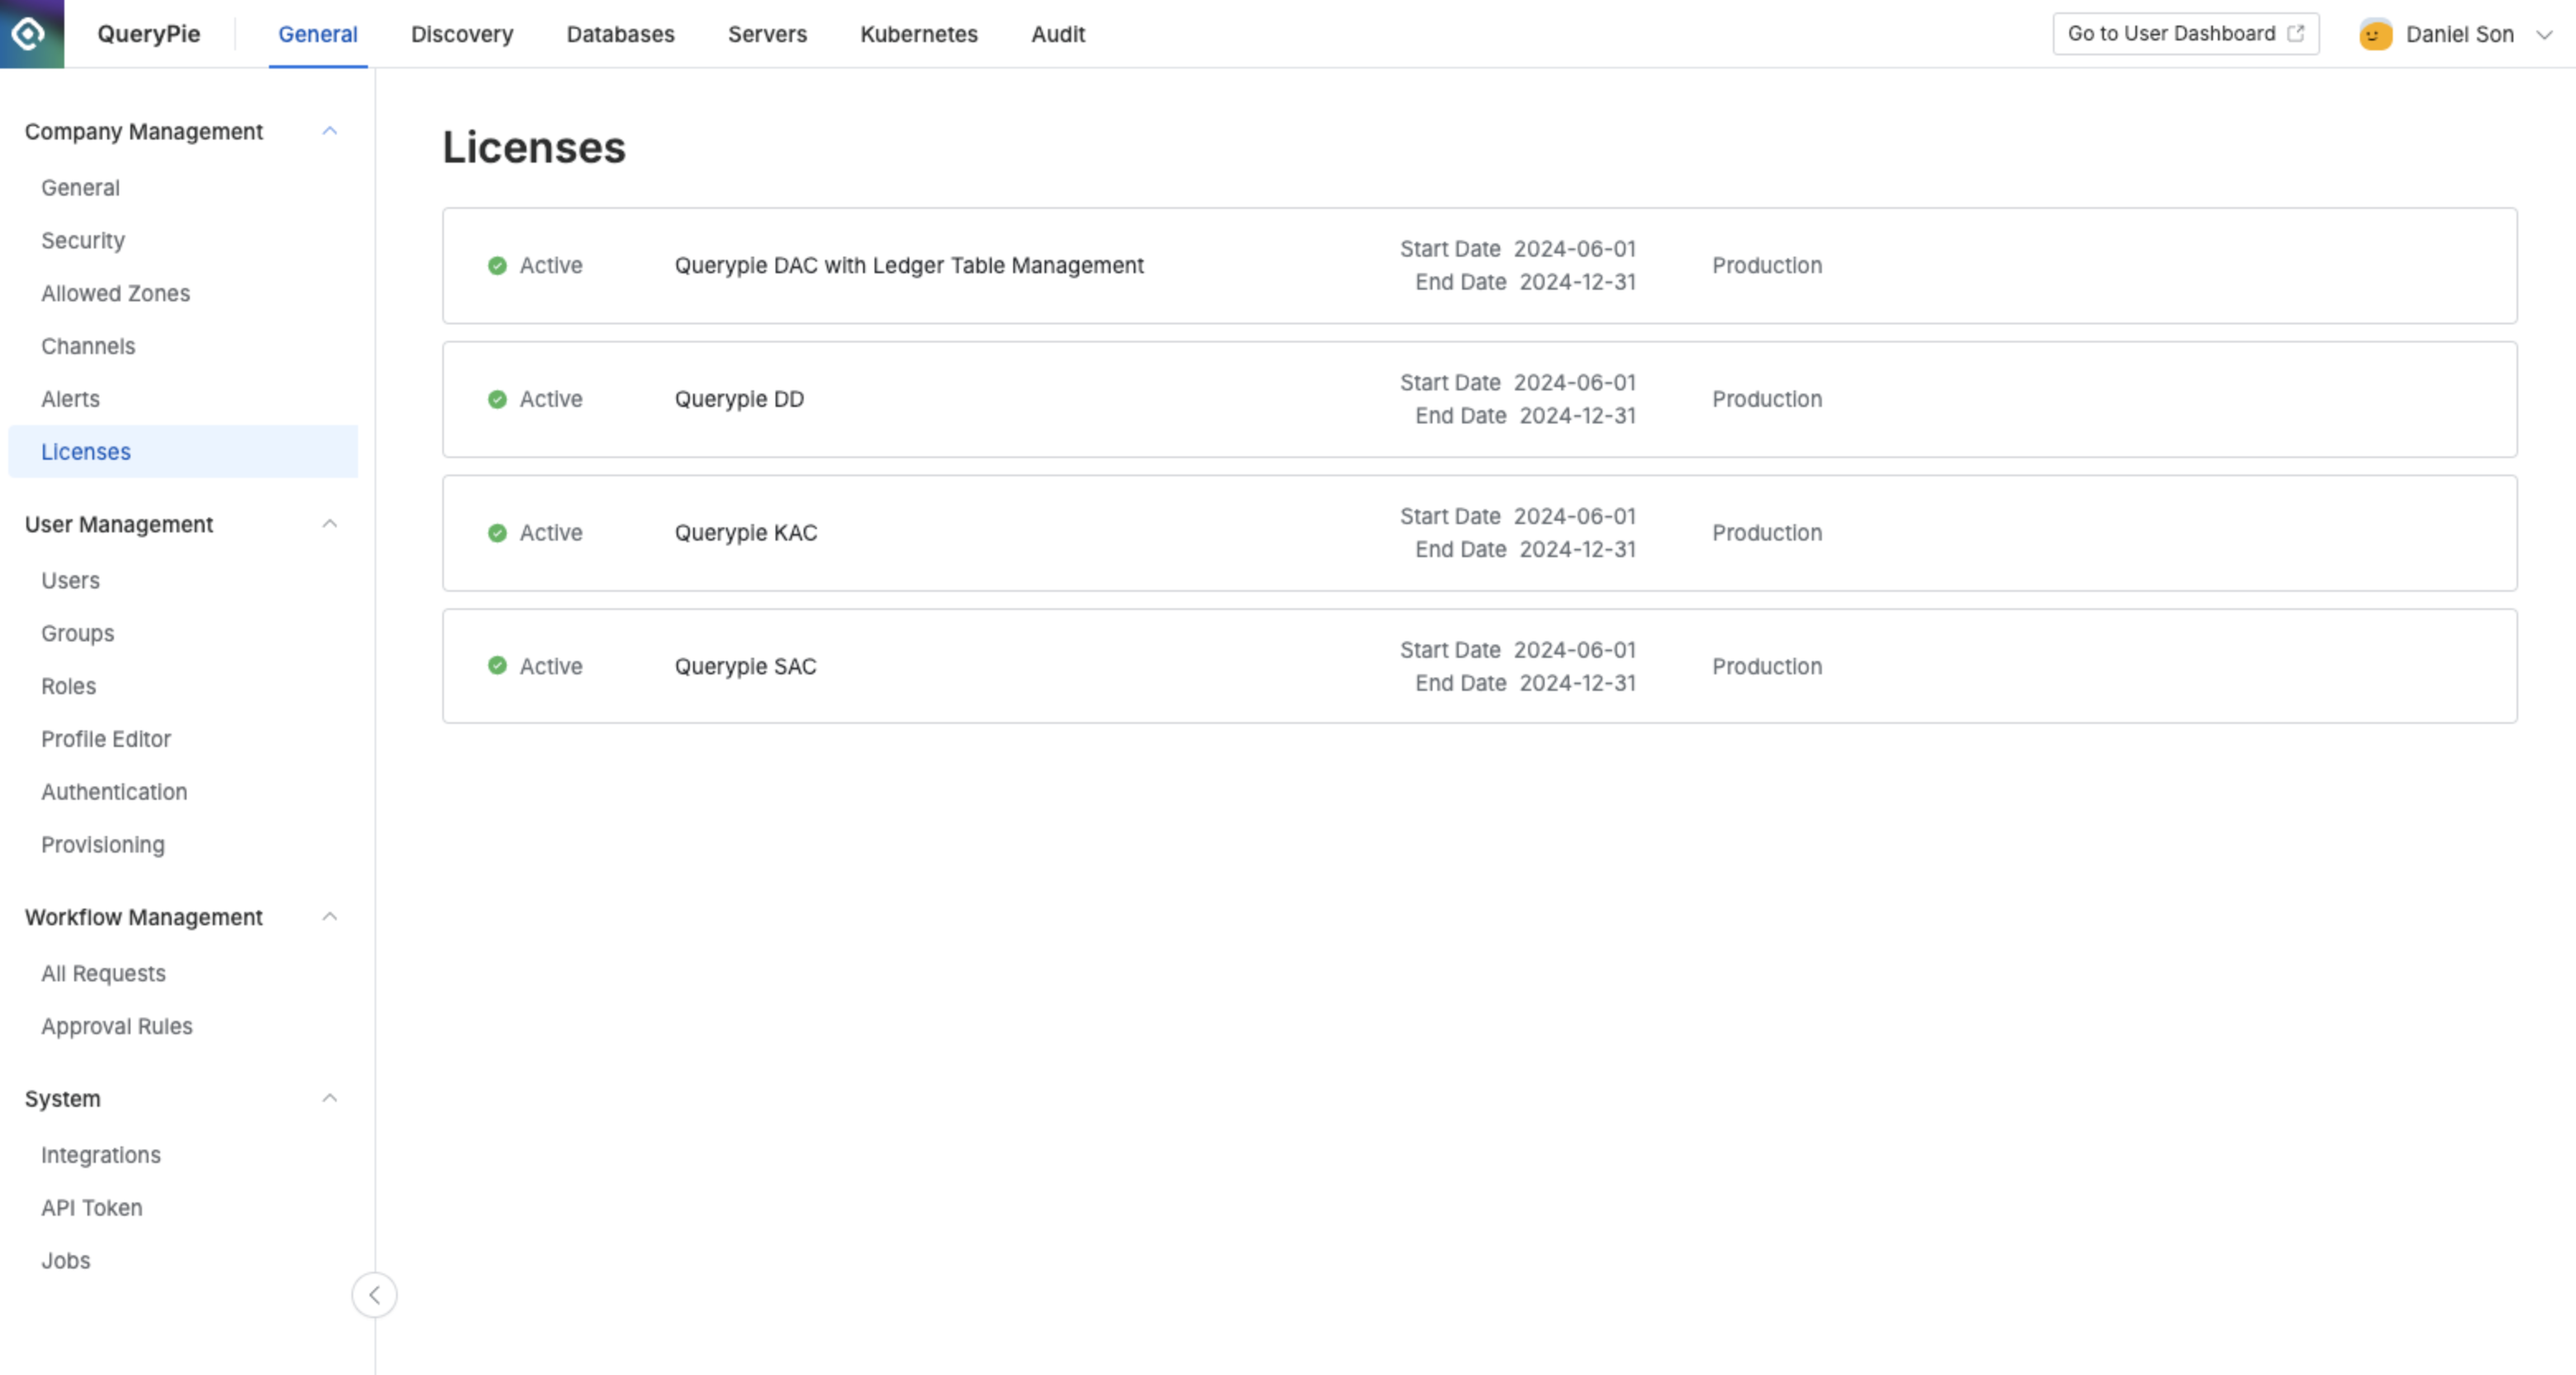Toggle Company Management section collapse
This screenshot has height=1375, width=2576.
pos(329,131)
